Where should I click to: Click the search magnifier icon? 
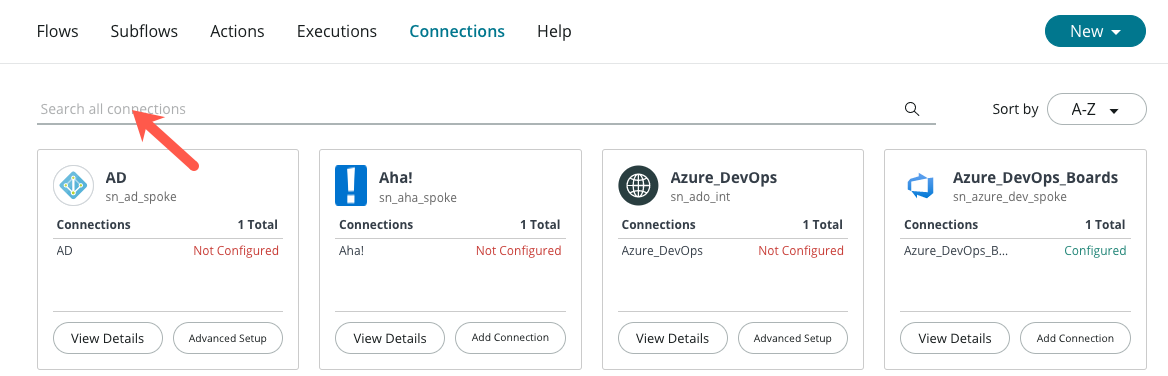pos(912,109)
